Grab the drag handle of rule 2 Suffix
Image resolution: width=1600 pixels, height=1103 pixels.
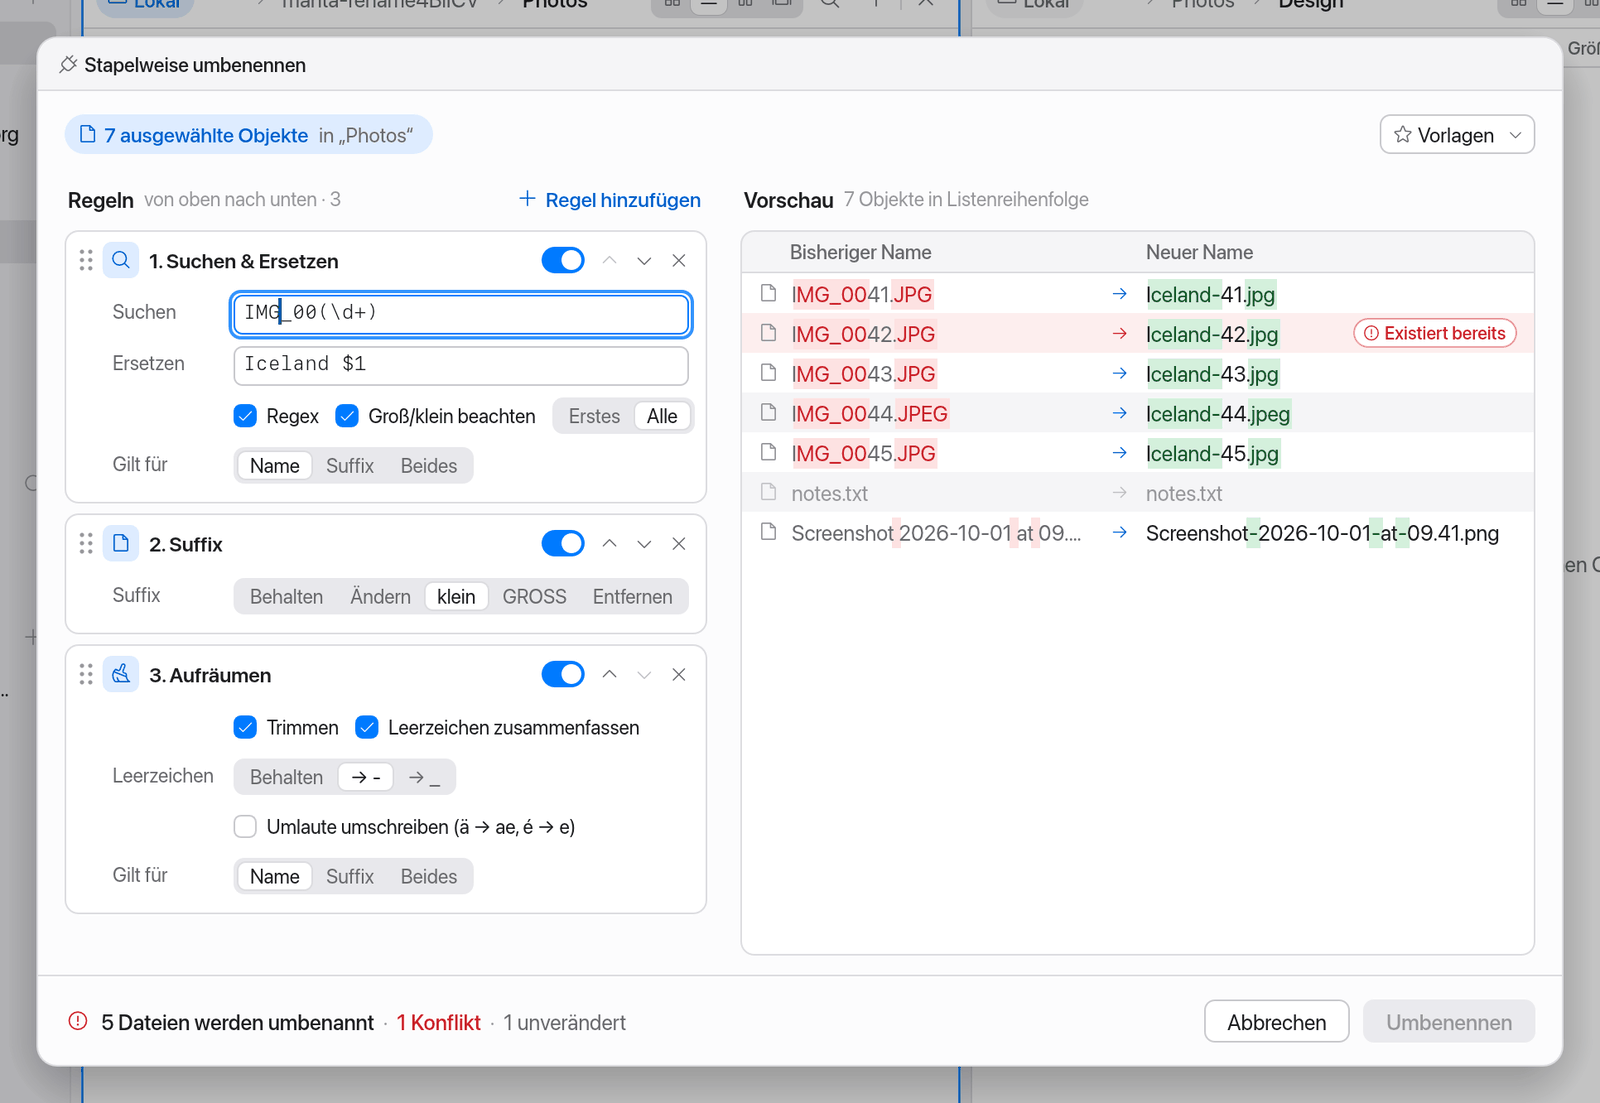tap(86, 544)
